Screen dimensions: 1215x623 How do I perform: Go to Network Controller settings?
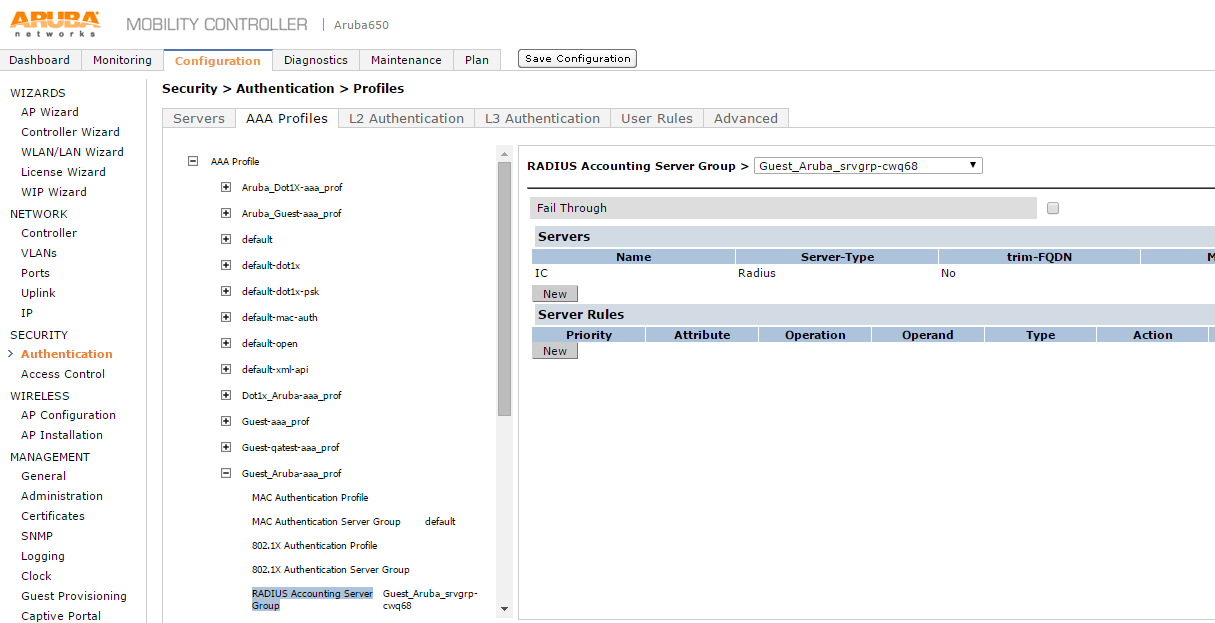click(x=49, y=233)
